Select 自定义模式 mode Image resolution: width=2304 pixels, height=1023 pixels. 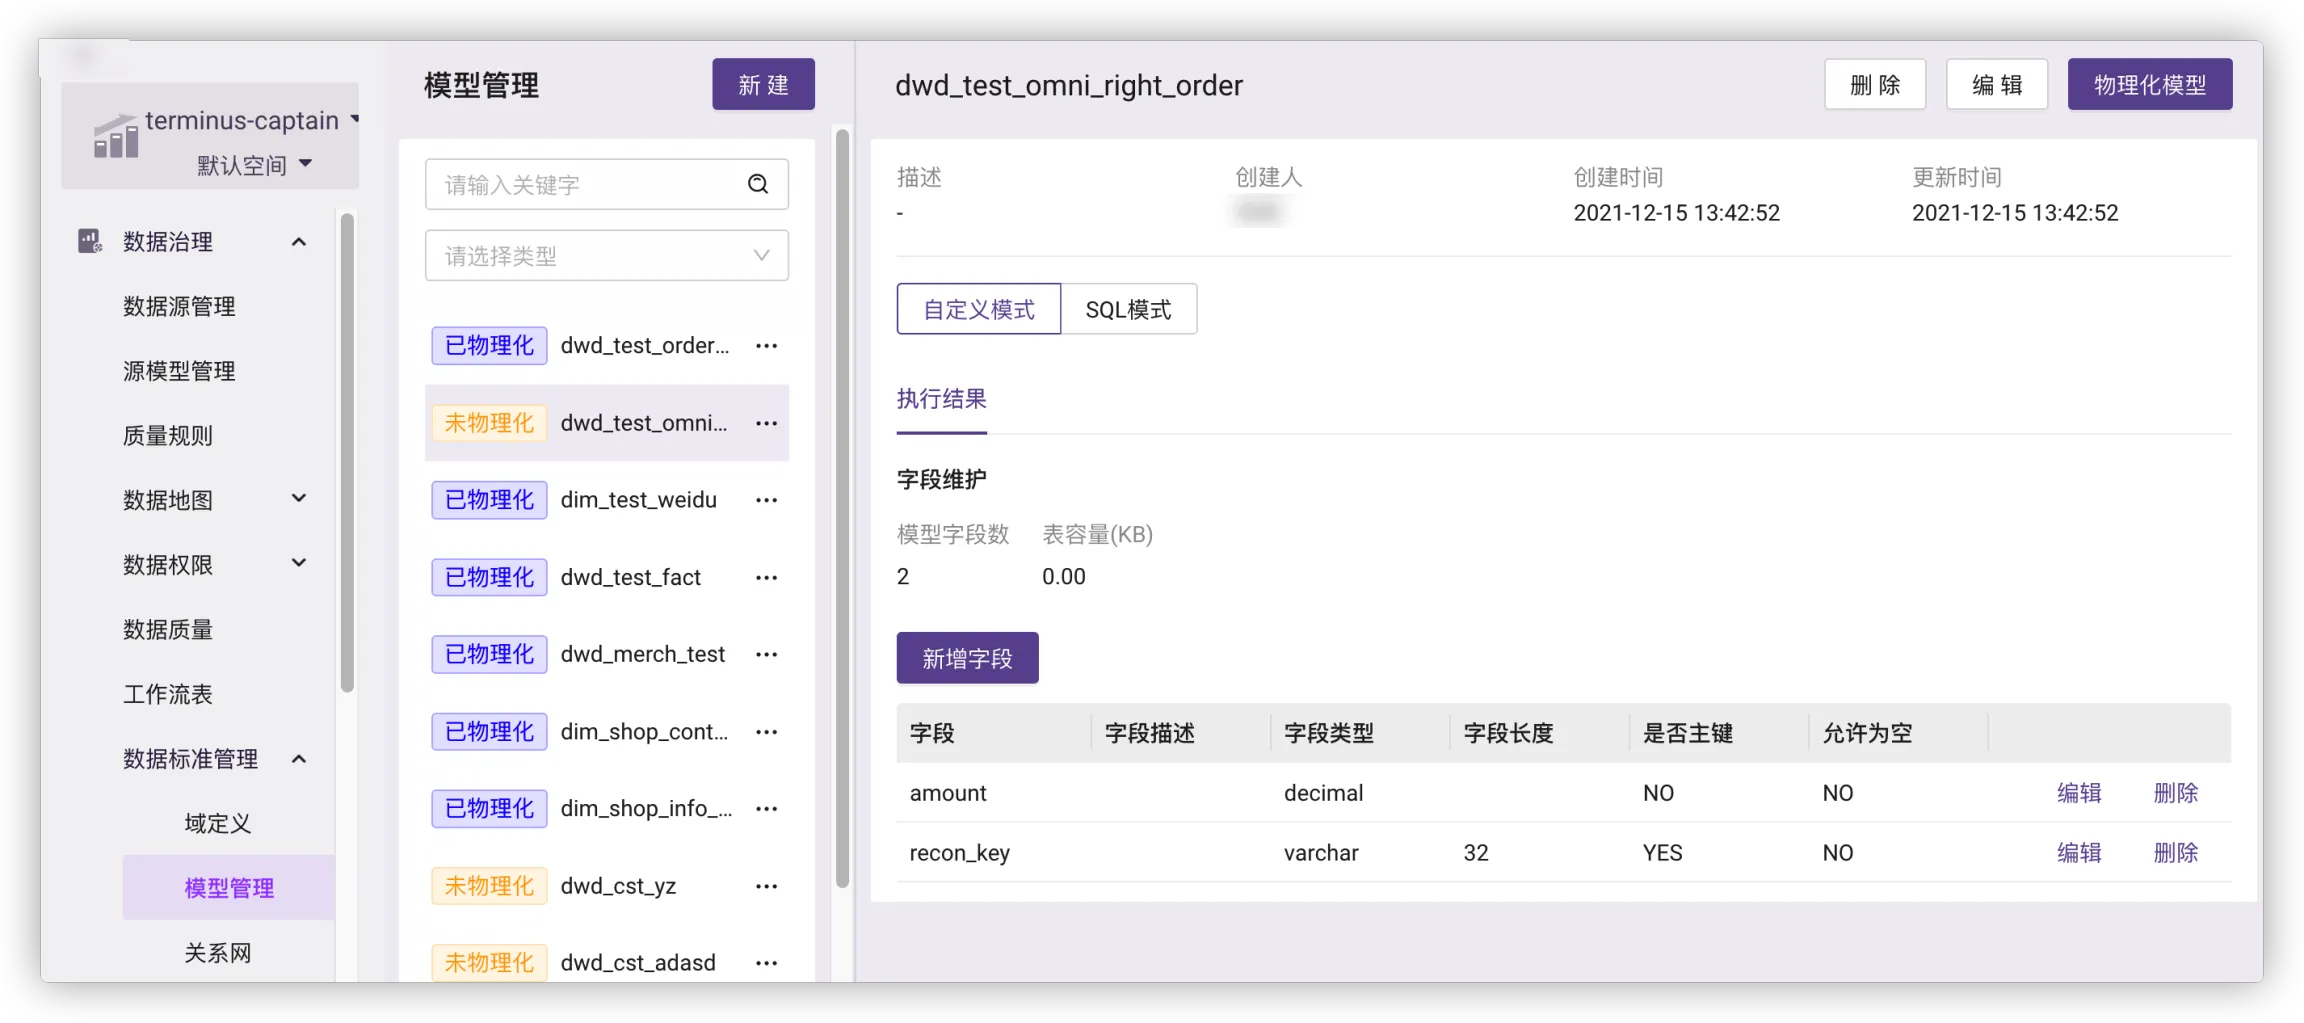pos(978,309)
